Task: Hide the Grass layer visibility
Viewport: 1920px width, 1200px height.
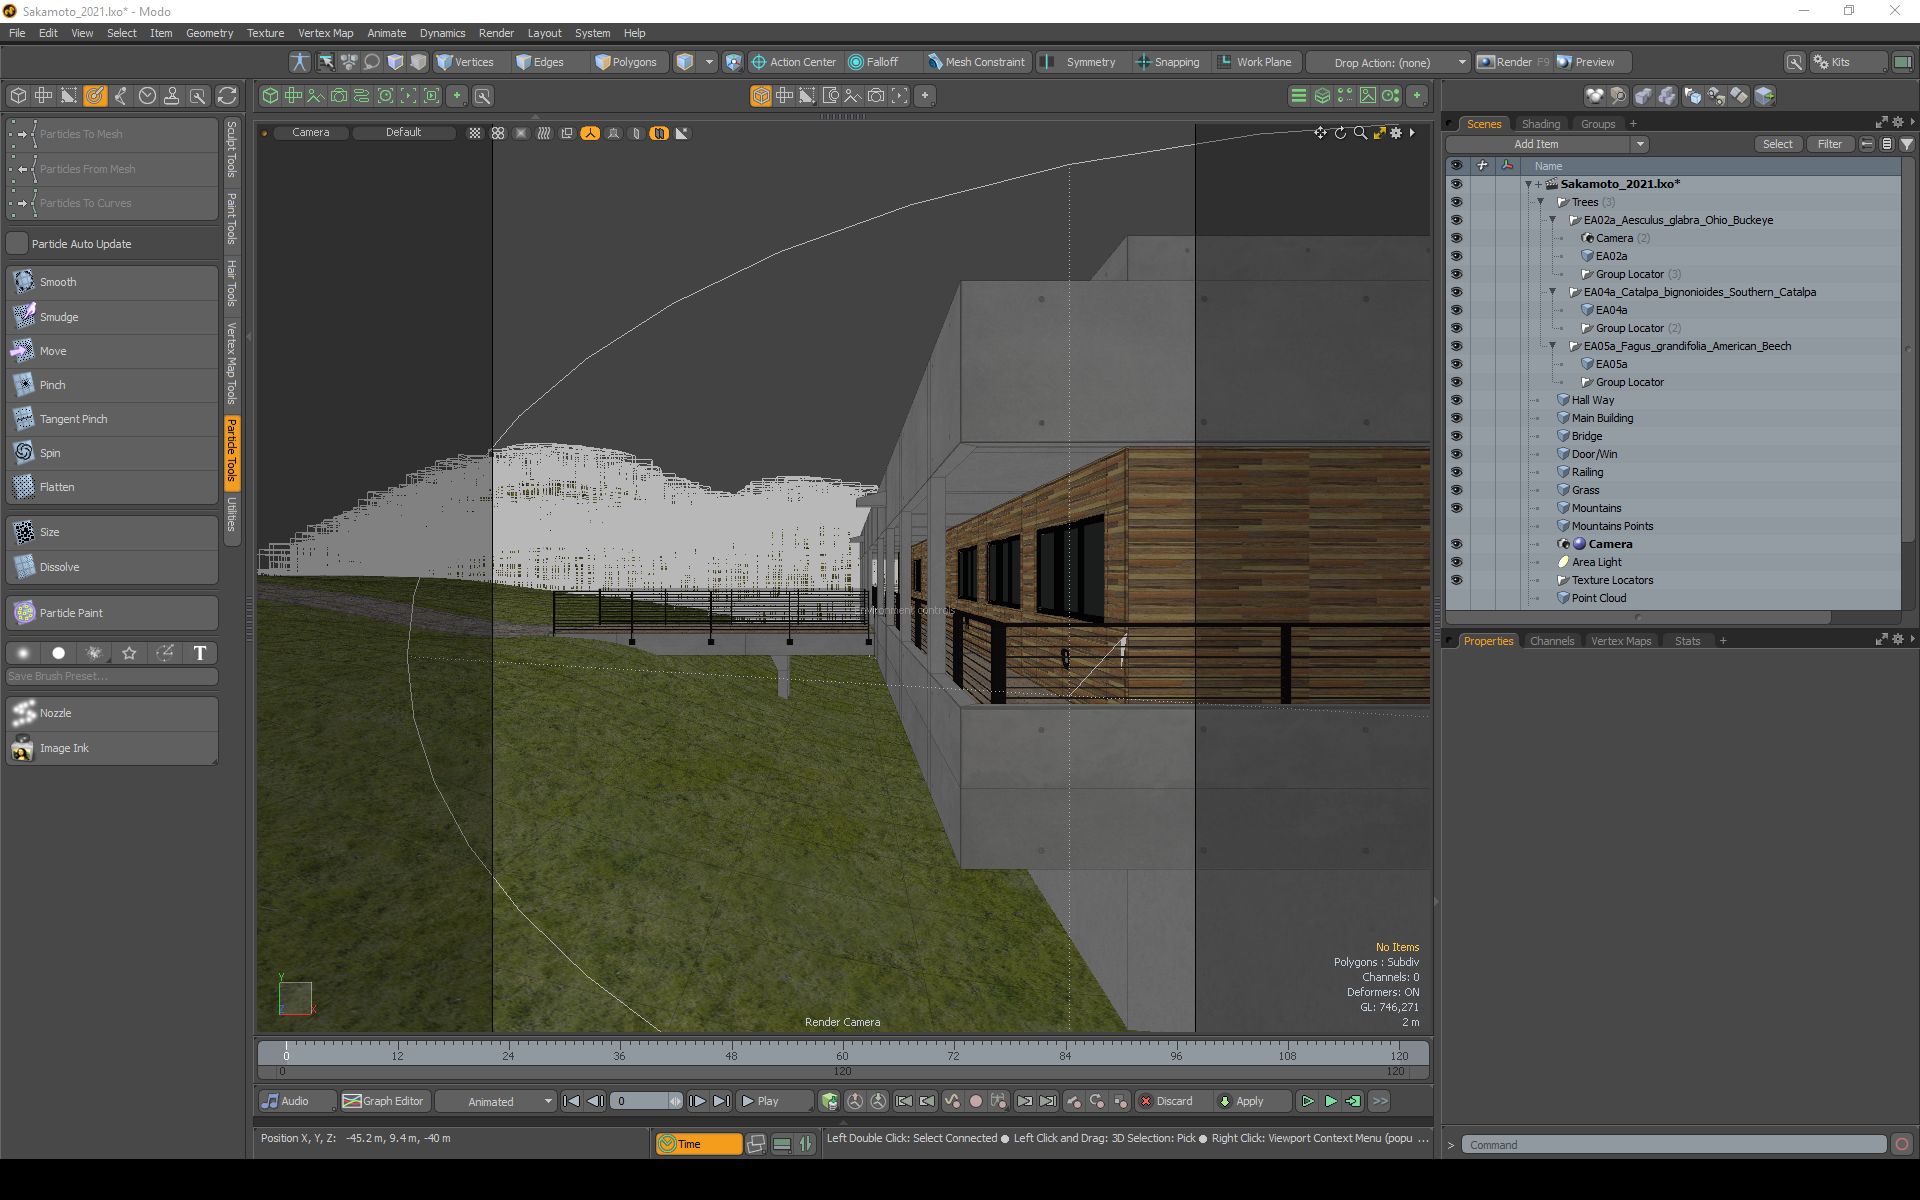Action: (x=1456, y=490)
